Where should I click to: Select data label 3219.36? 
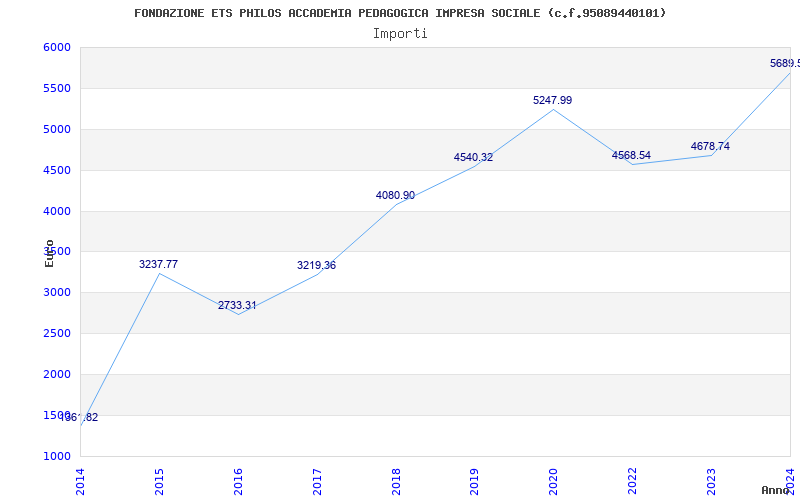tap(316, 265)
